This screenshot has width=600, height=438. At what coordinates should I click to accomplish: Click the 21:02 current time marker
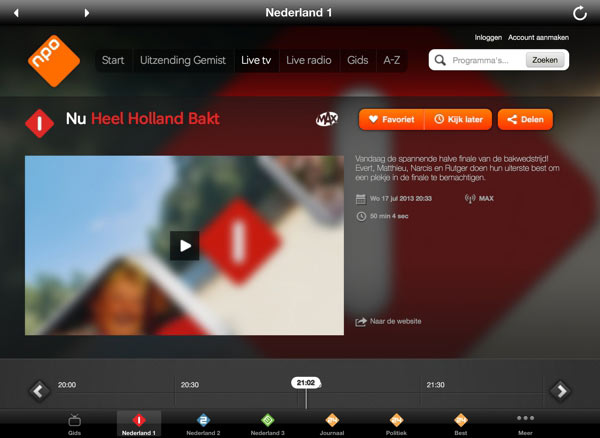click(306, 383)
